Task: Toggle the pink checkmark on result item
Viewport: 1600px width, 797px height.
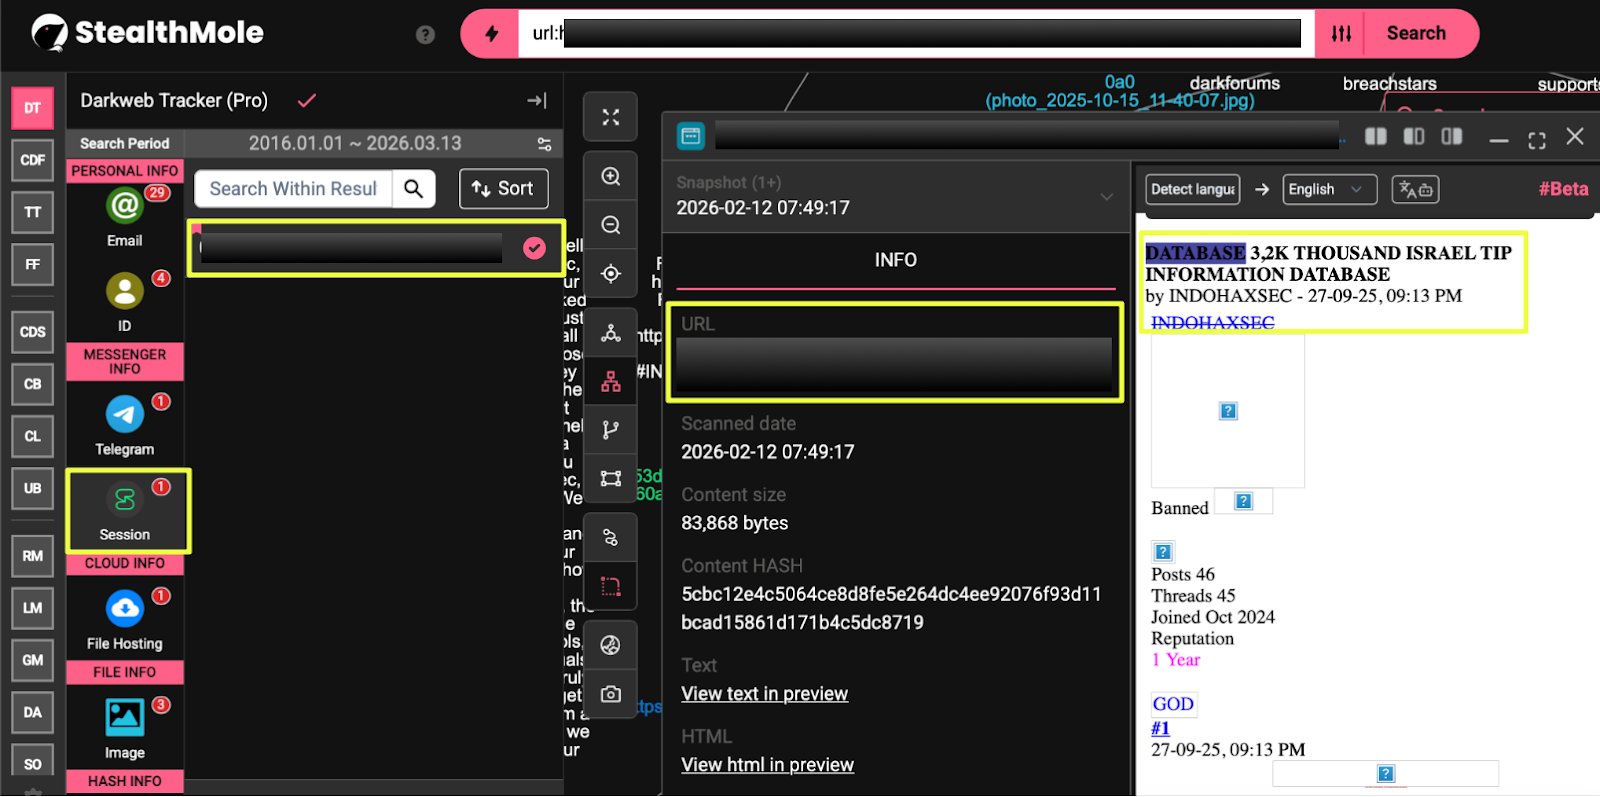Action: (535, 248)
